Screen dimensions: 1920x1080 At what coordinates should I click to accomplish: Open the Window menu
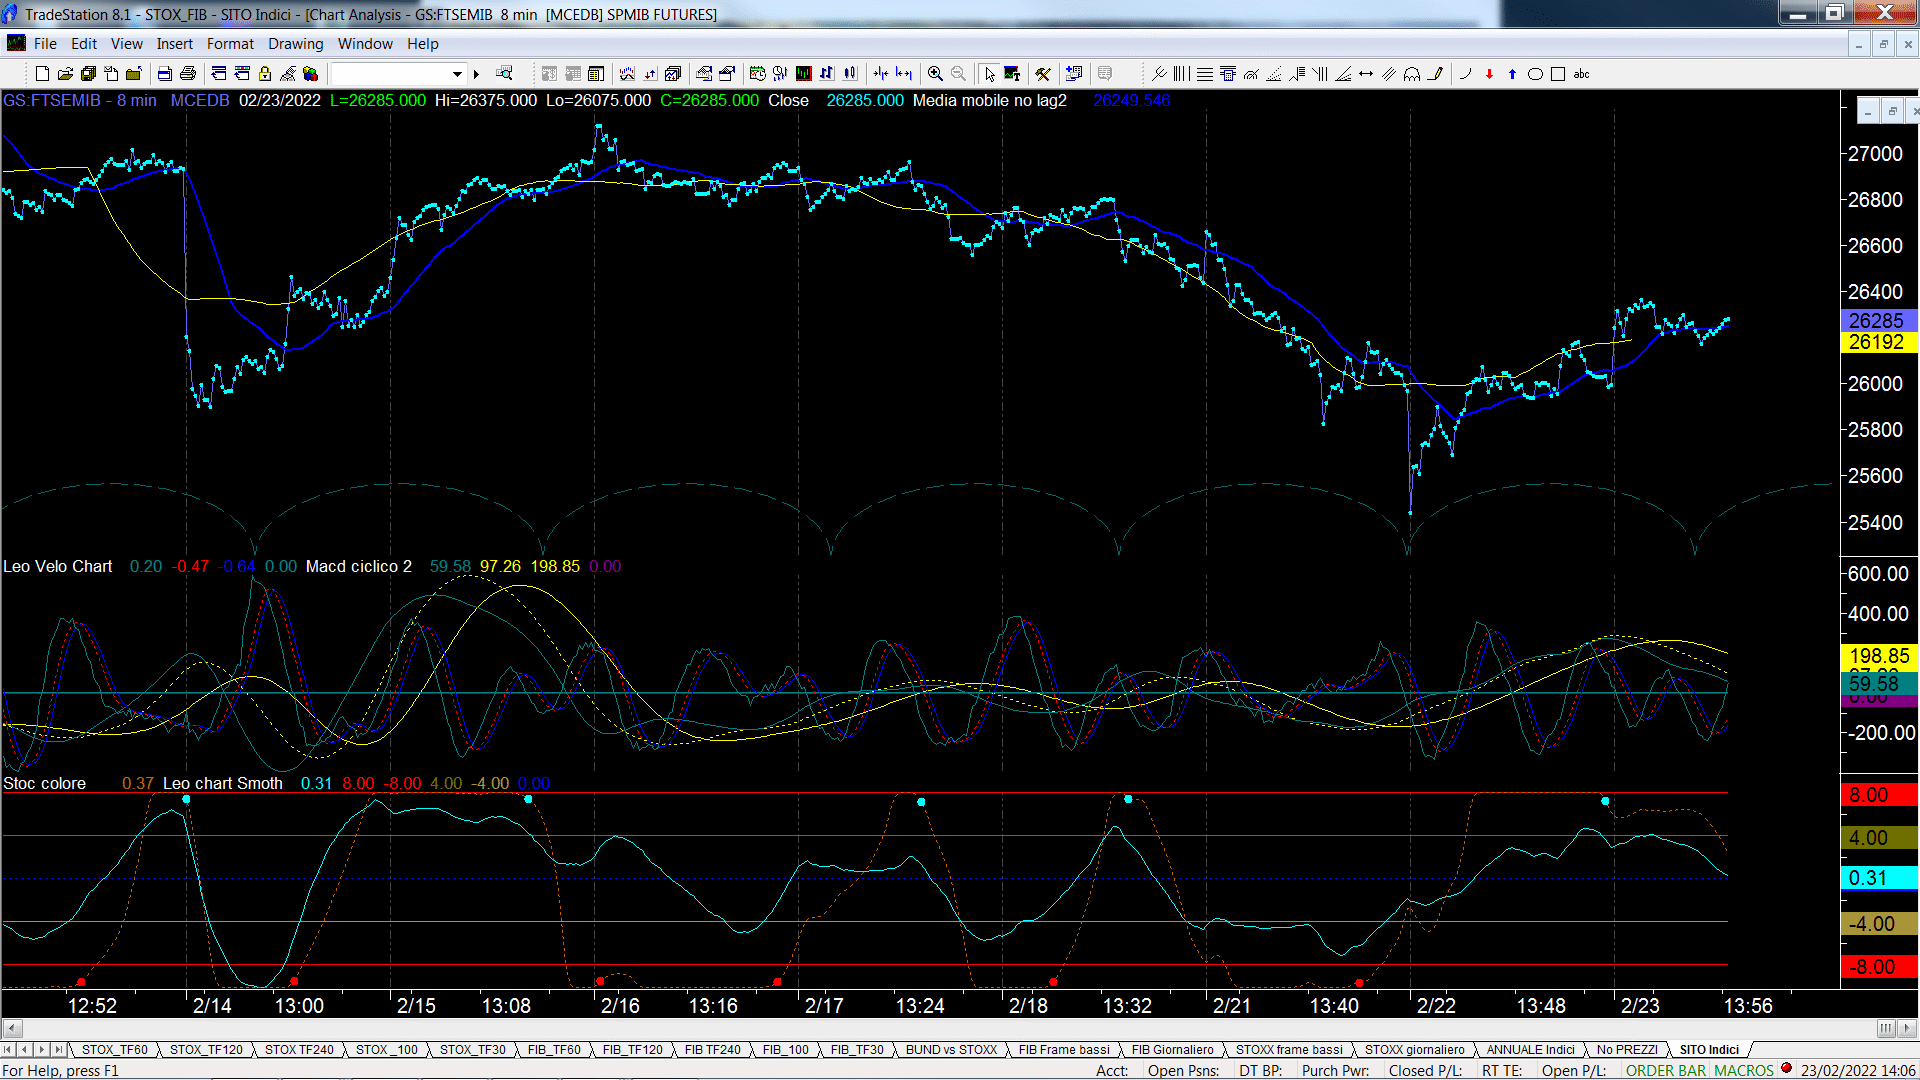(x=365, y=44)
